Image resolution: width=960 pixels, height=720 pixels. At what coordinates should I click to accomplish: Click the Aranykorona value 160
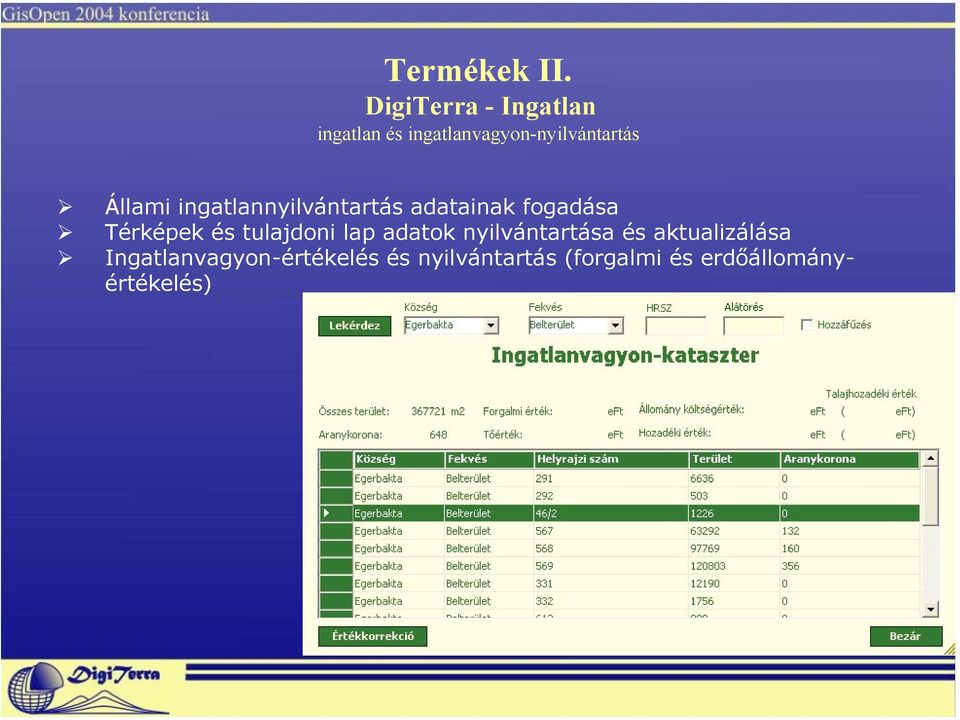tap(790, 549)
